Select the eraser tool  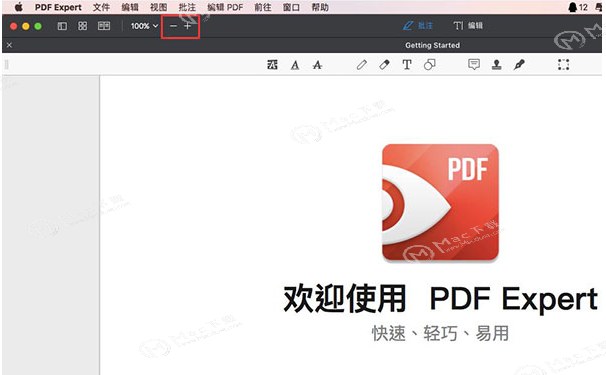point(384,65)
